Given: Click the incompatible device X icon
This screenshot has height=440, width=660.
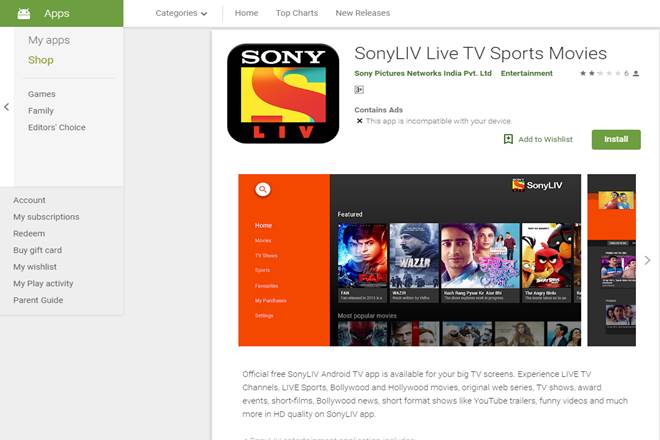Looking at the screenshot, I should [x=359, y=121].
